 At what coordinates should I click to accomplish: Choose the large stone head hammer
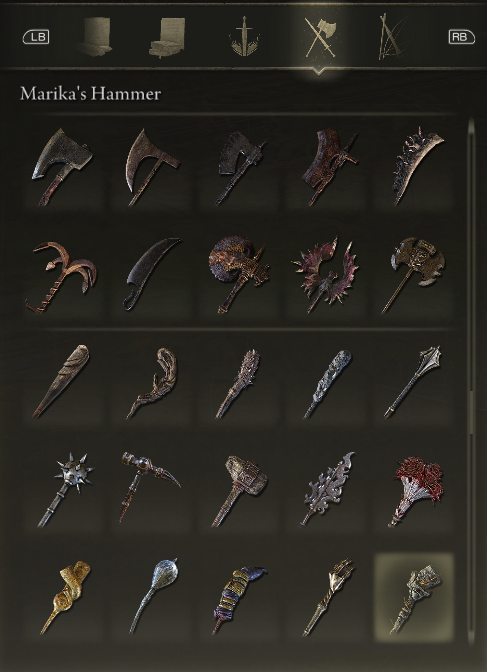click(x=239, y=490)
